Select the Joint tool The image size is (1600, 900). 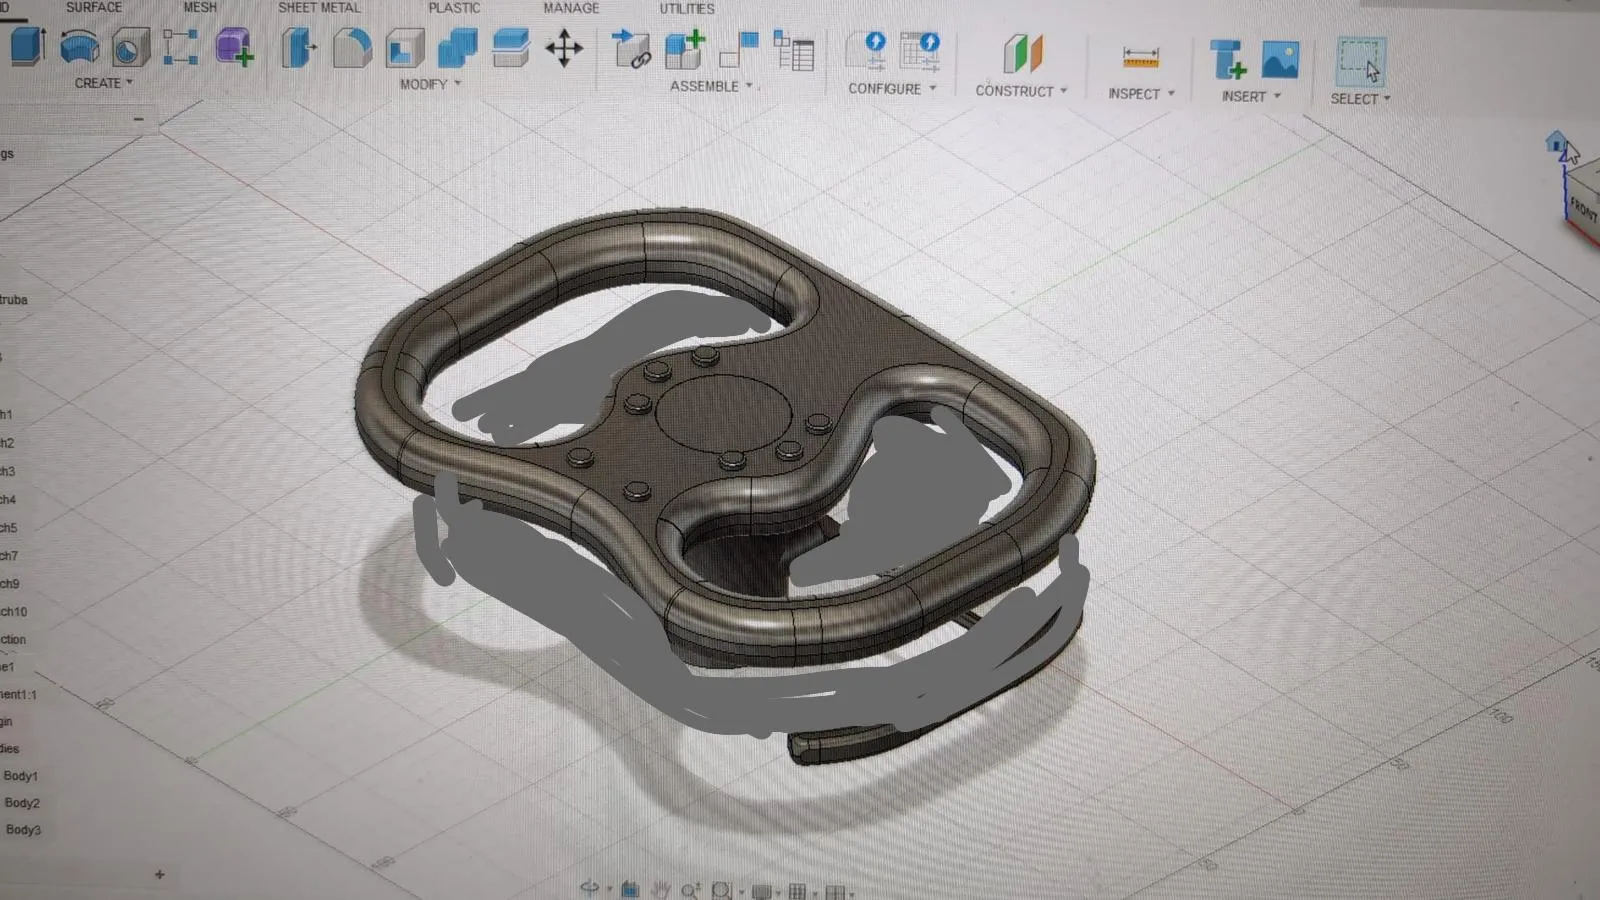[739, 50]
